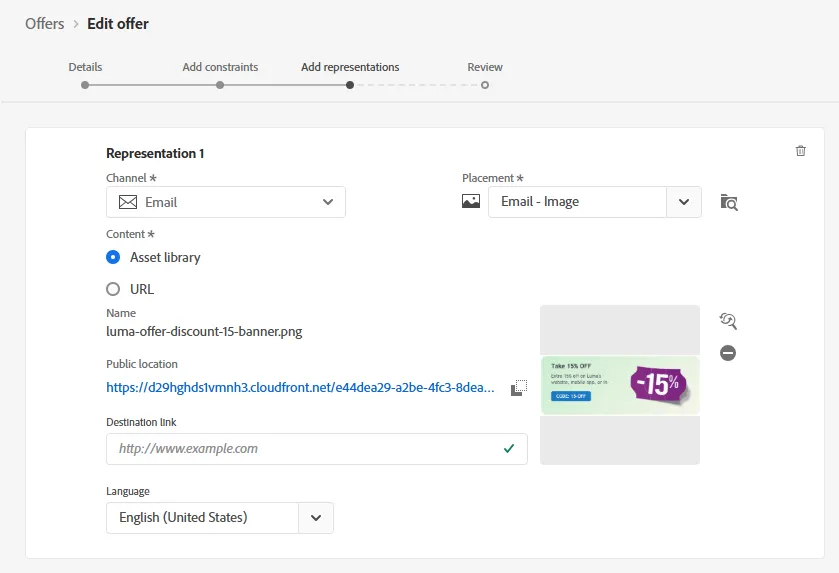The width and height of the screenshot is (839, 573).
Task: Select the Asset library radio option
Action: click(x=113, y=257)
